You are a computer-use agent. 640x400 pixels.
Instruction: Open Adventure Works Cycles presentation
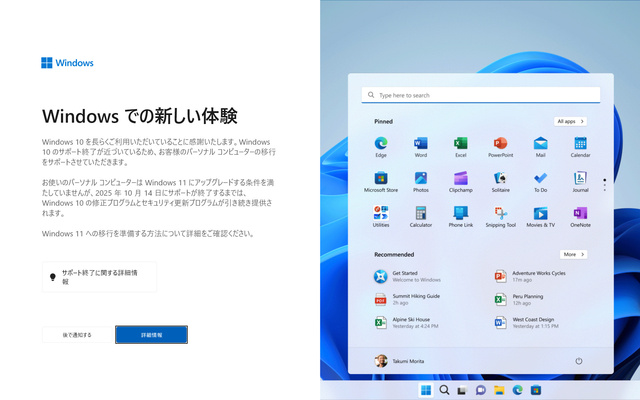[x=530, y=276]
